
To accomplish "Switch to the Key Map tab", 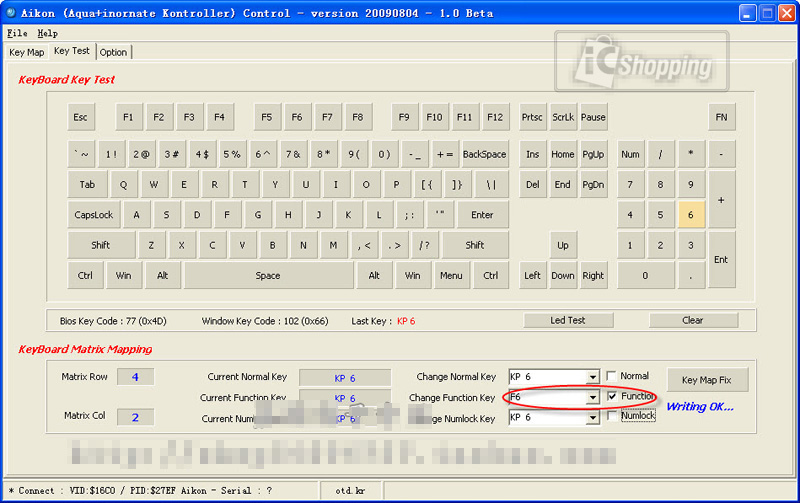I will [26, 52].
